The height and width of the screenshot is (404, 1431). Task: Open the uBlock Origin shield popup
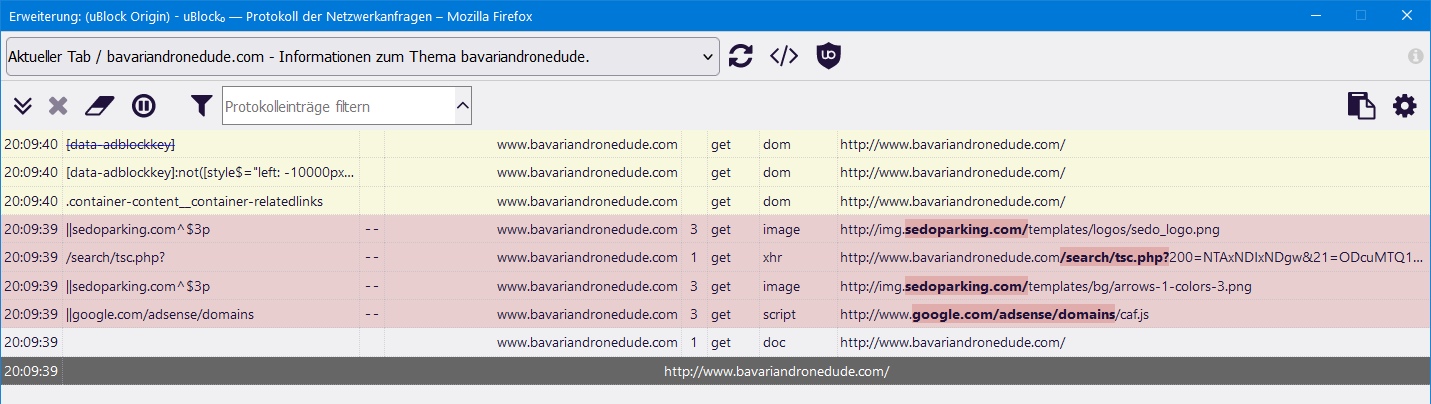click(829, 56)
